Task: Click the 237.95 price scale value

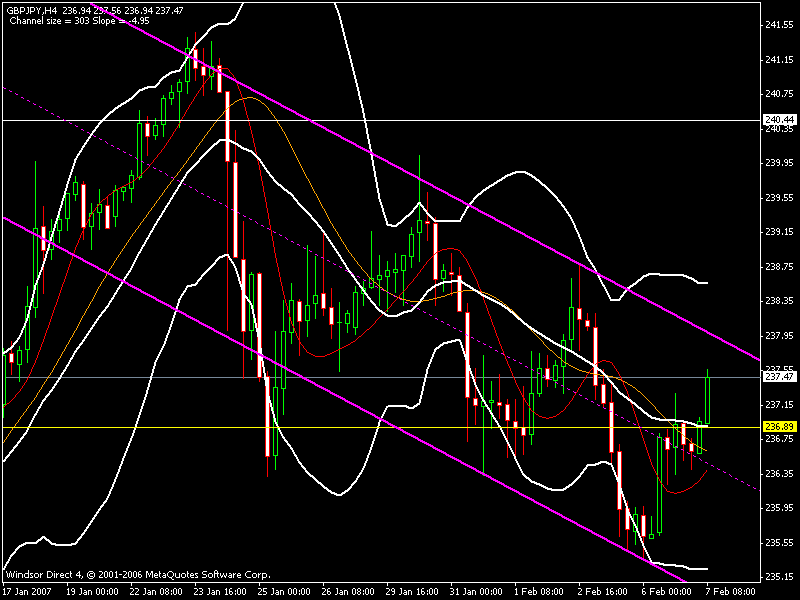Action: tap(780, 335)
